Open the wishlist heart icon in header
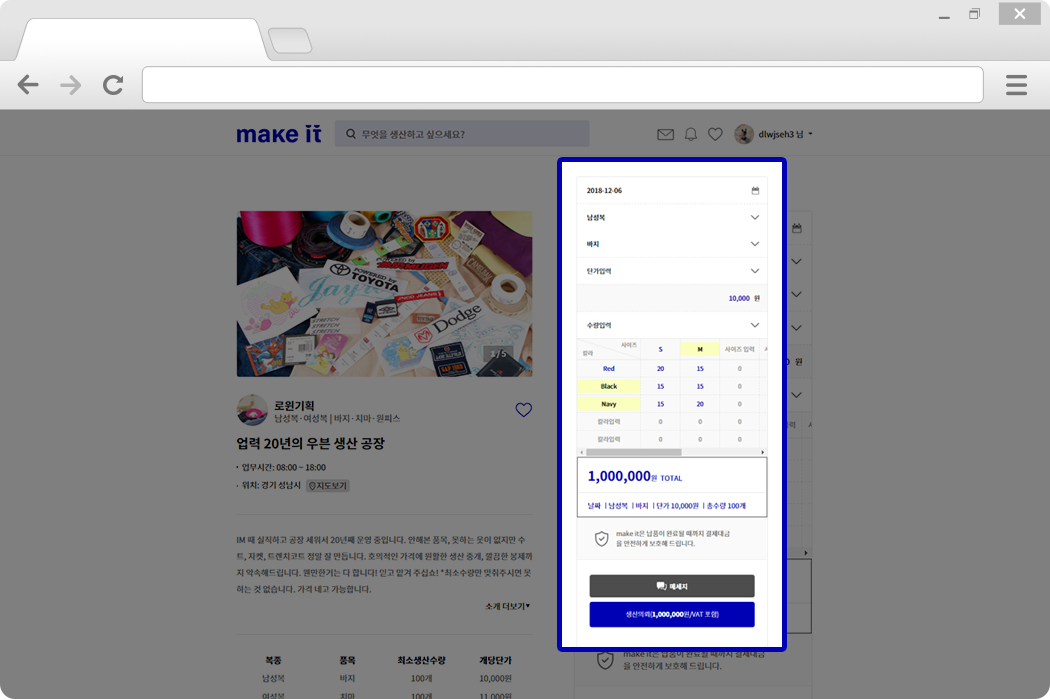 pyautogui.click(x=715, y=135)
